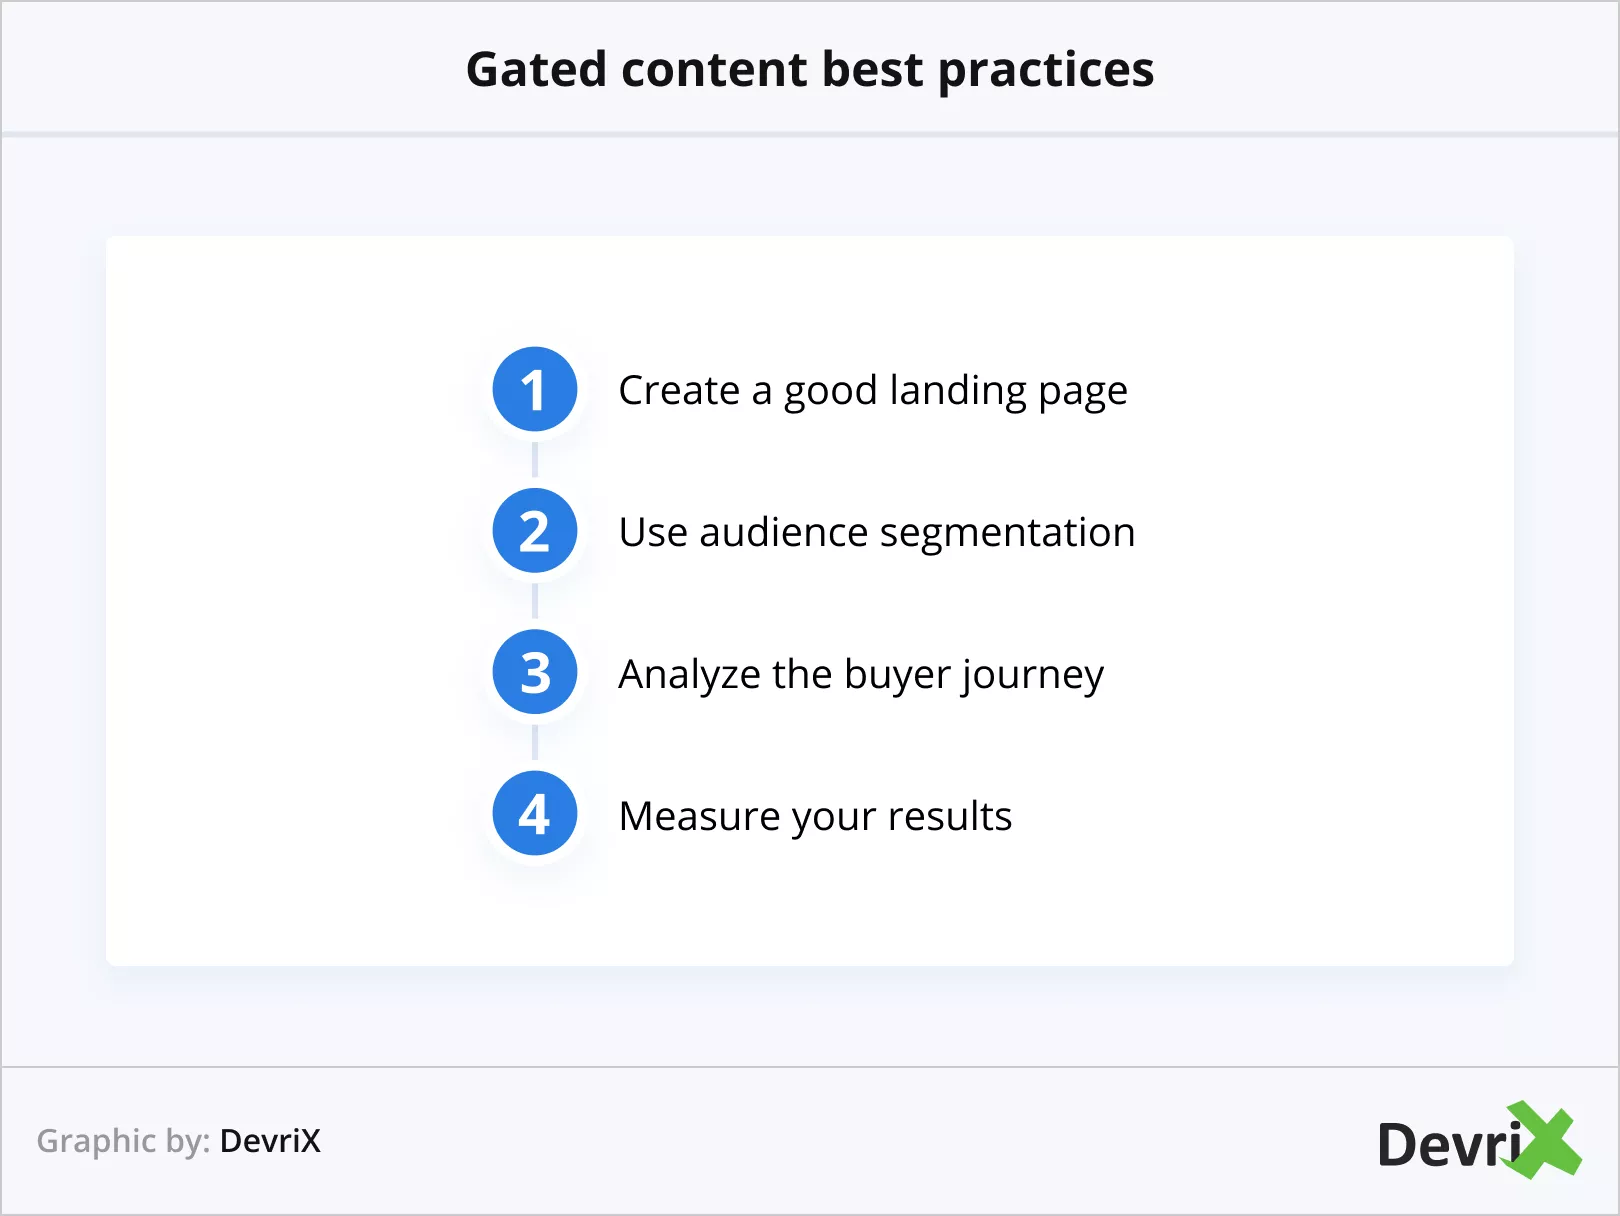
Task: Click the dark 'Devr' lettering of the logo
Action: pyautogui.click(x=1440, y=1145)
